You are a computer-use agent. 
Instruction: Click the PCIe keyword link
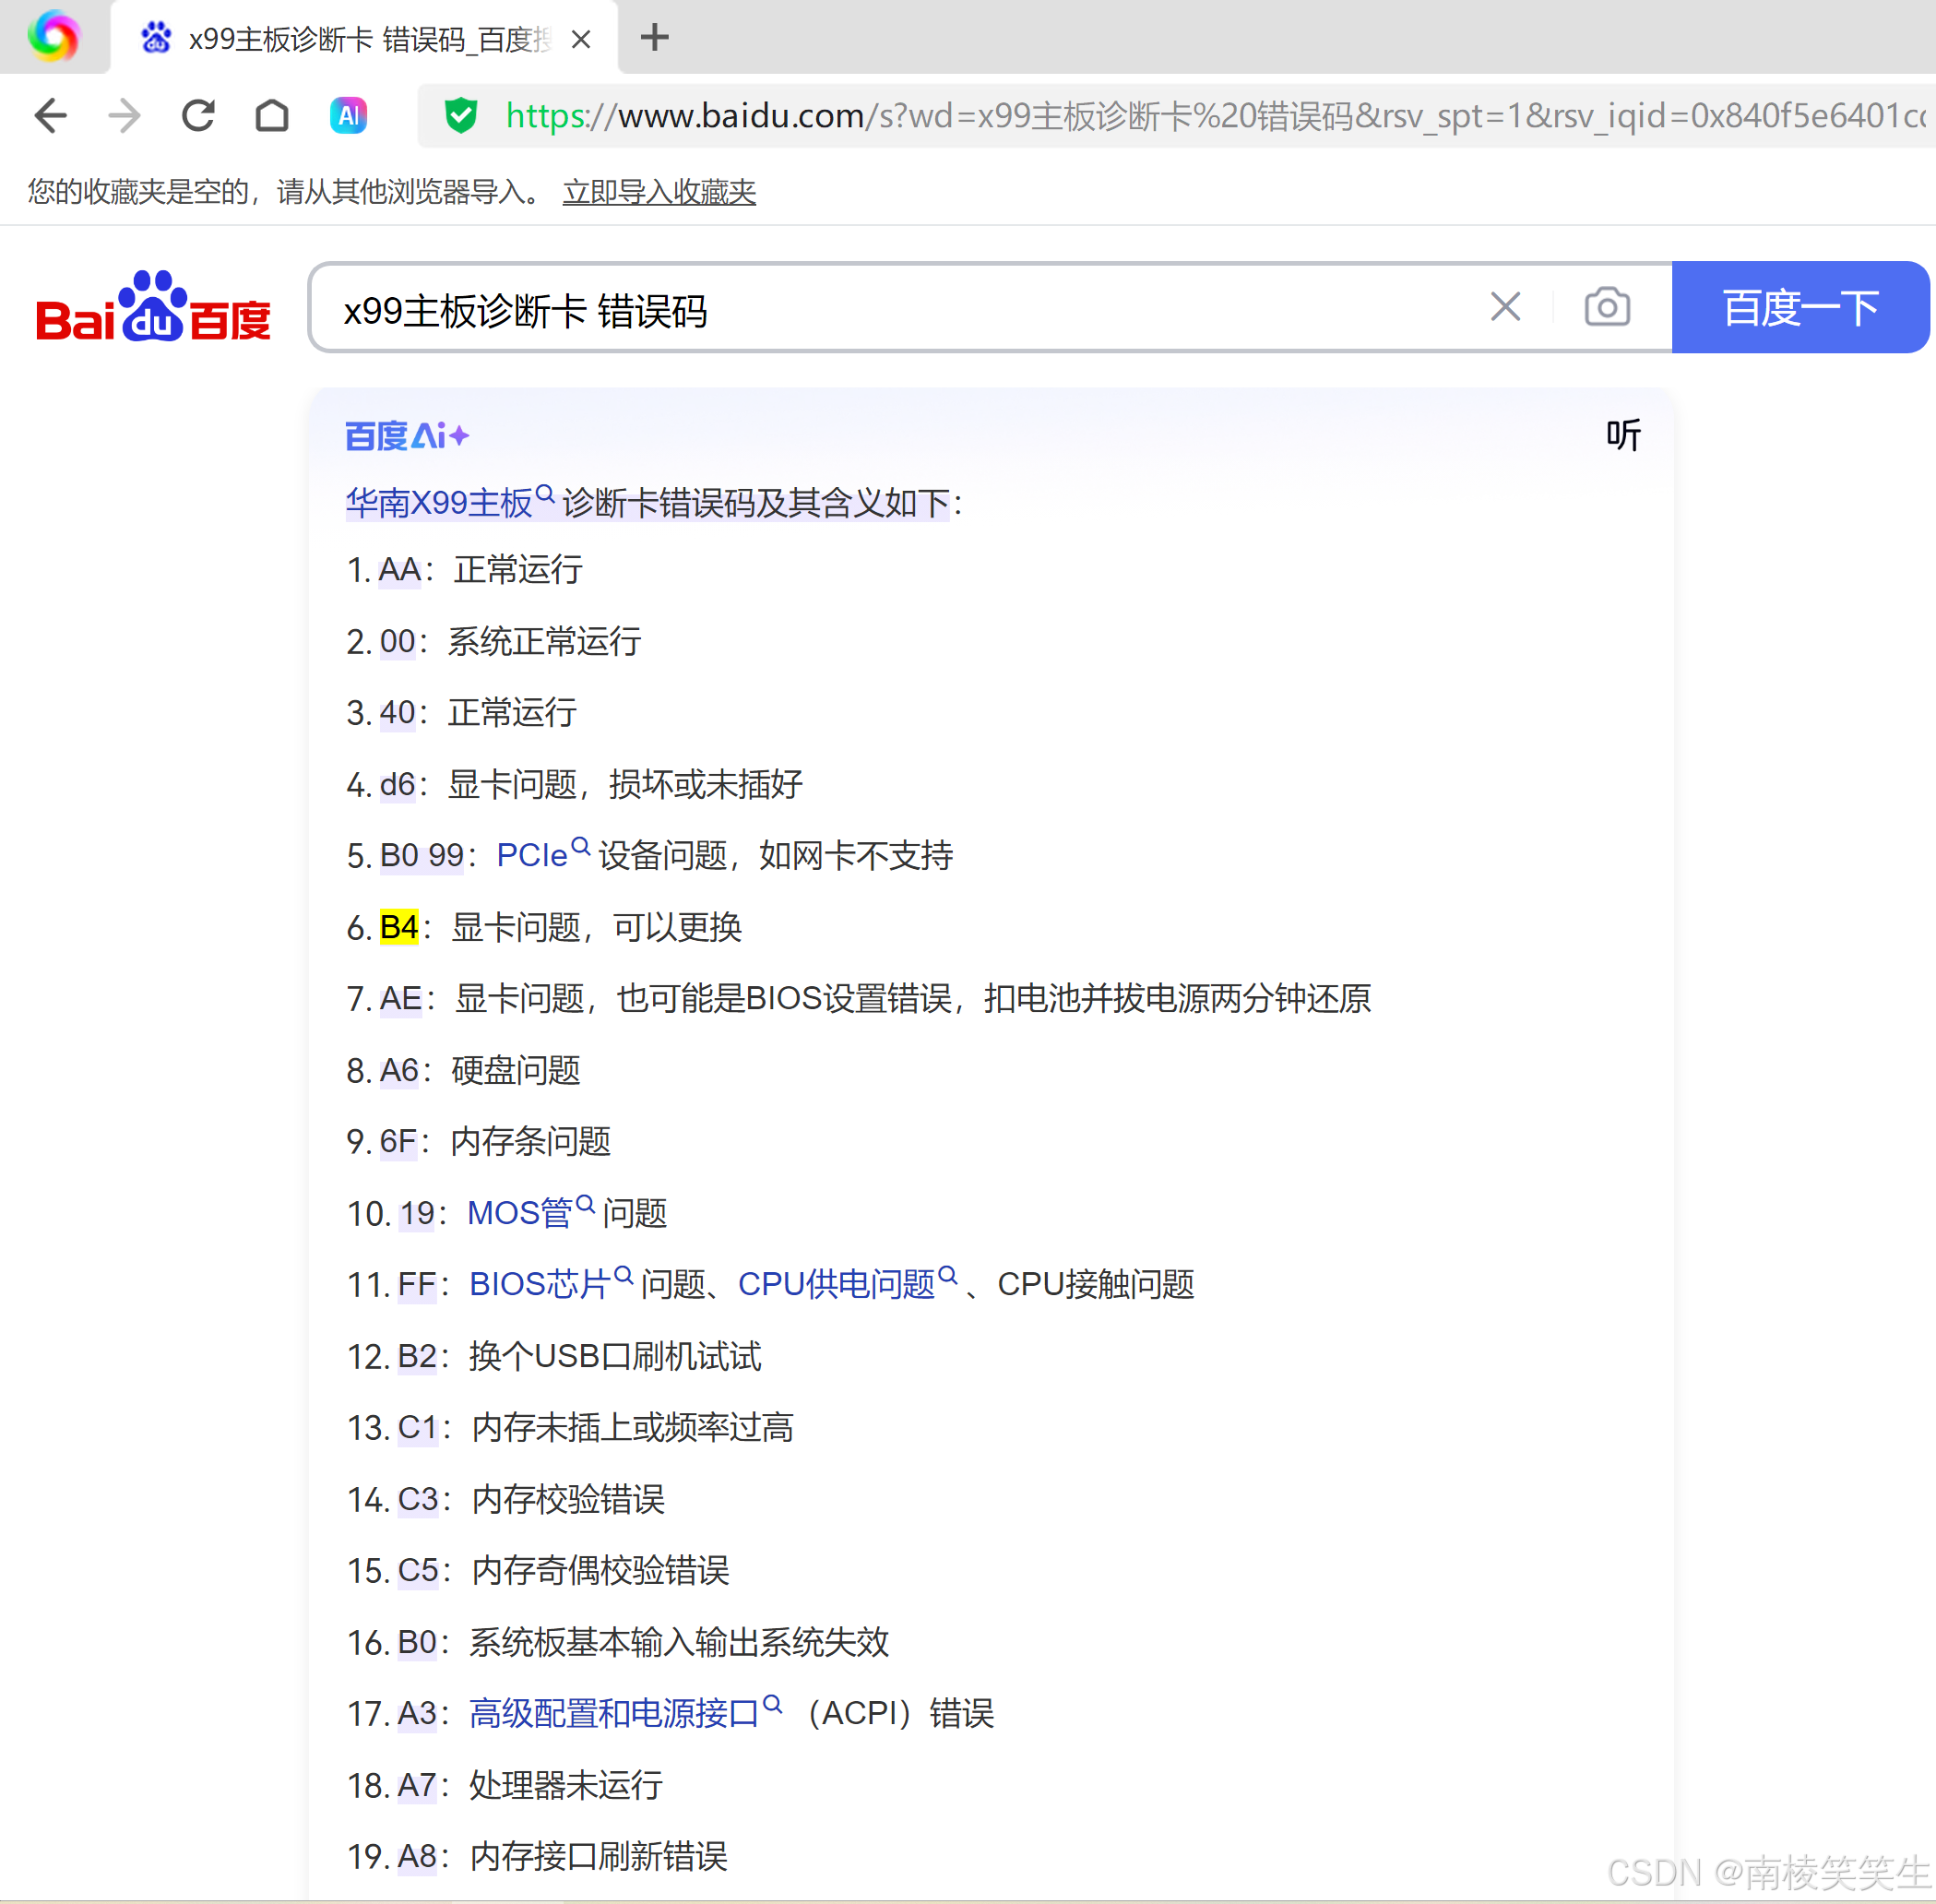[x=532, y=855]
